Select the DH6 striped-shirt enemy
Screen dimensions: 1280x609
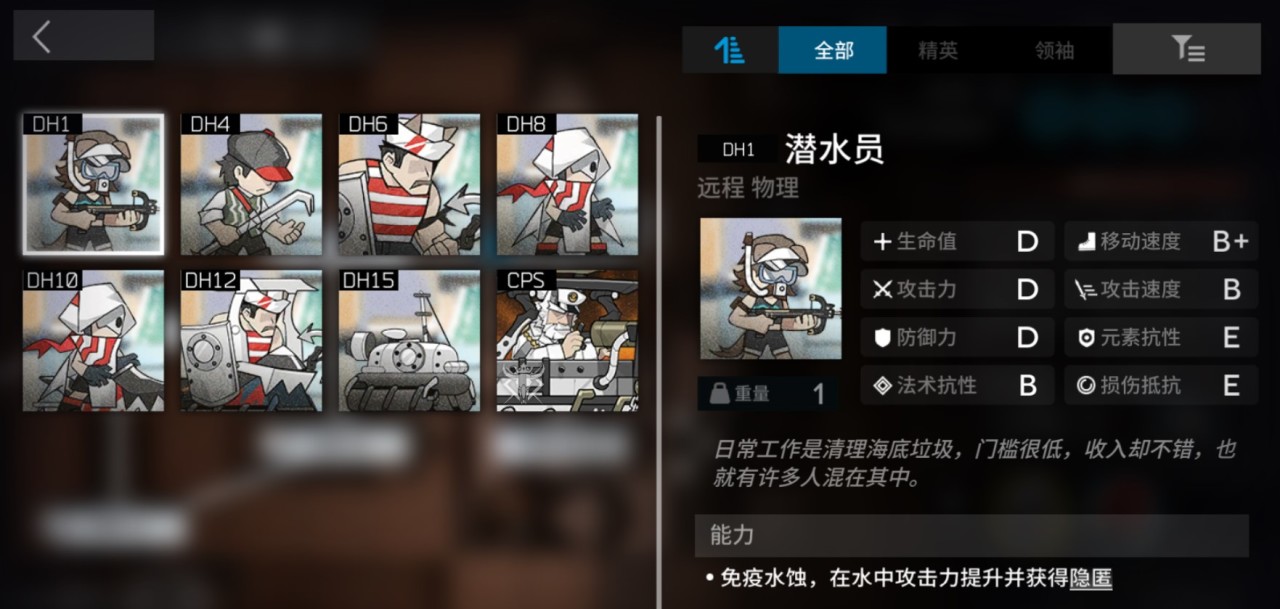point(409,184)
